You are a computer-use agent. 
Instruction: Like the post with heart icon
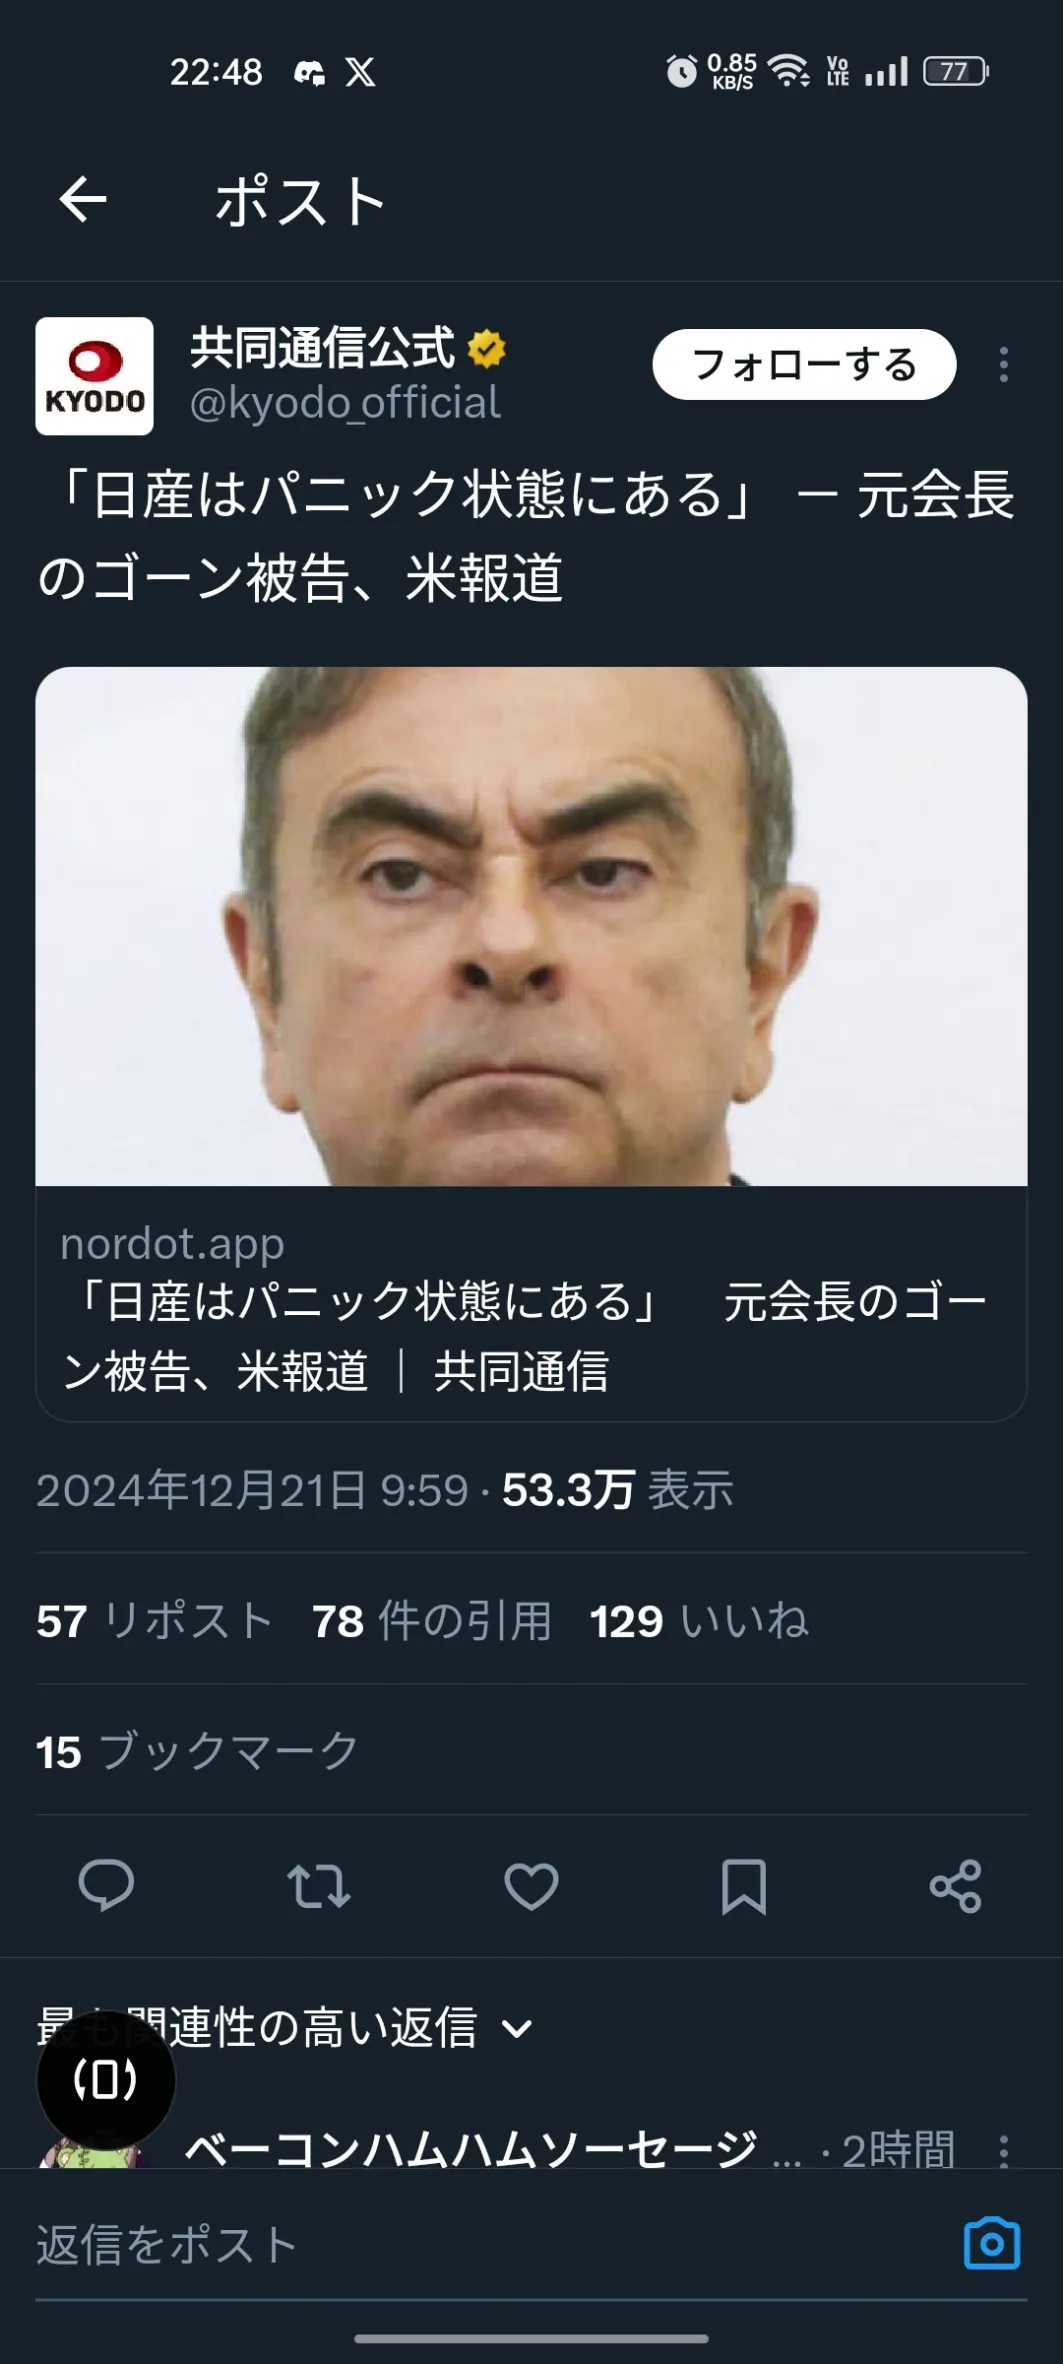click(x=531, y=1886)
